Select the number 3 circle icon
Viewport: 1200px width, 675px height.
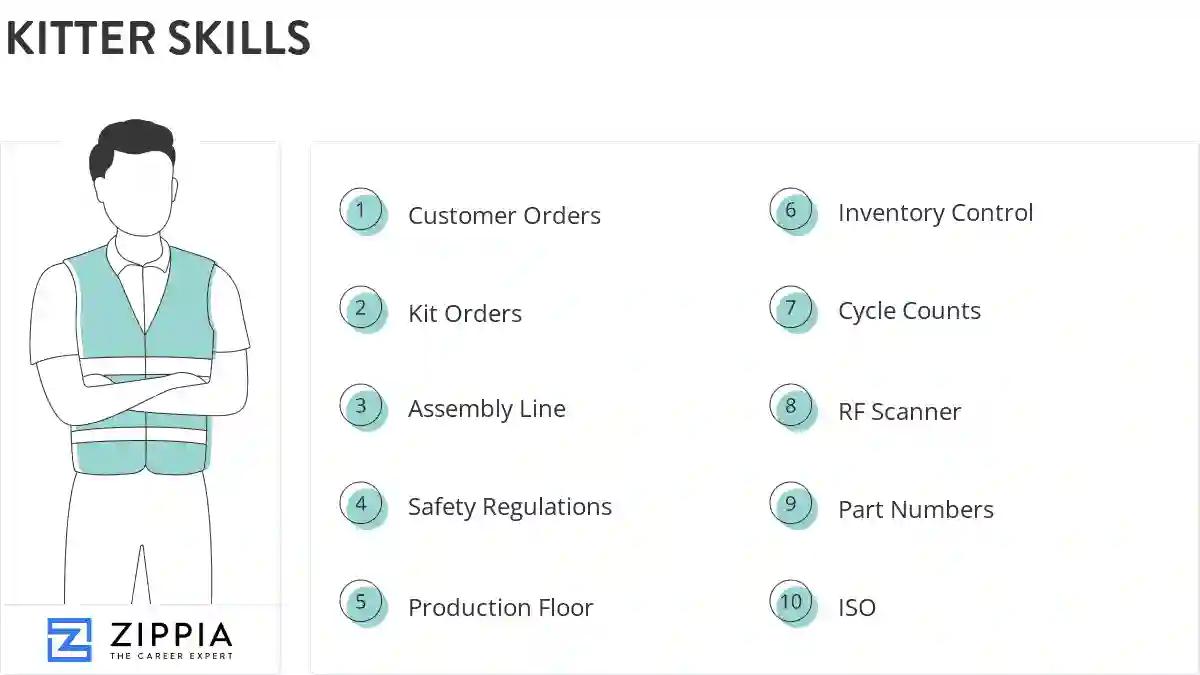361,406
